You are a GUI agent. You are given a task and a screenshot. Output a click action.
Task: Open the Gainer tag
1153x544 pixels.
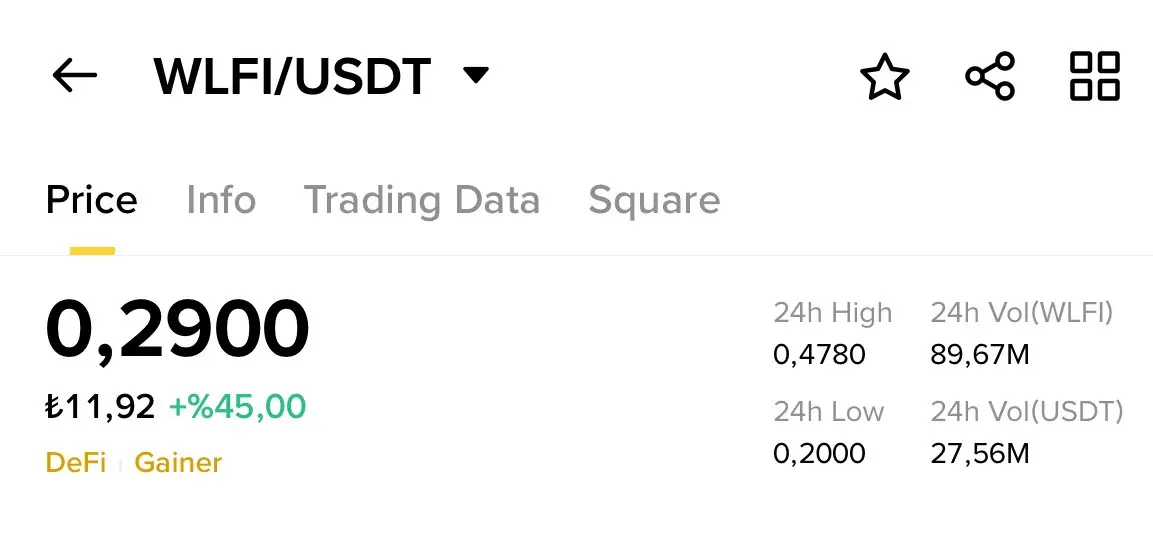pos(178,462)
